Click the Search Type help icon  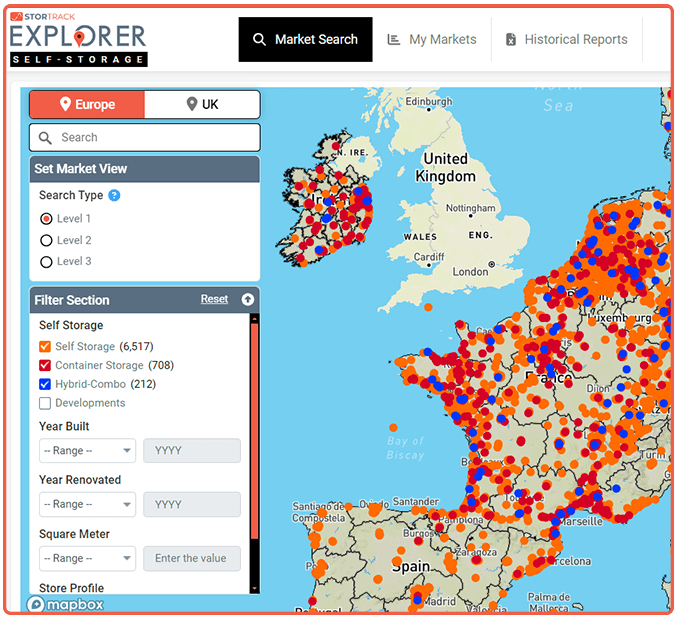pyautogui.click(x=114, y=196)
